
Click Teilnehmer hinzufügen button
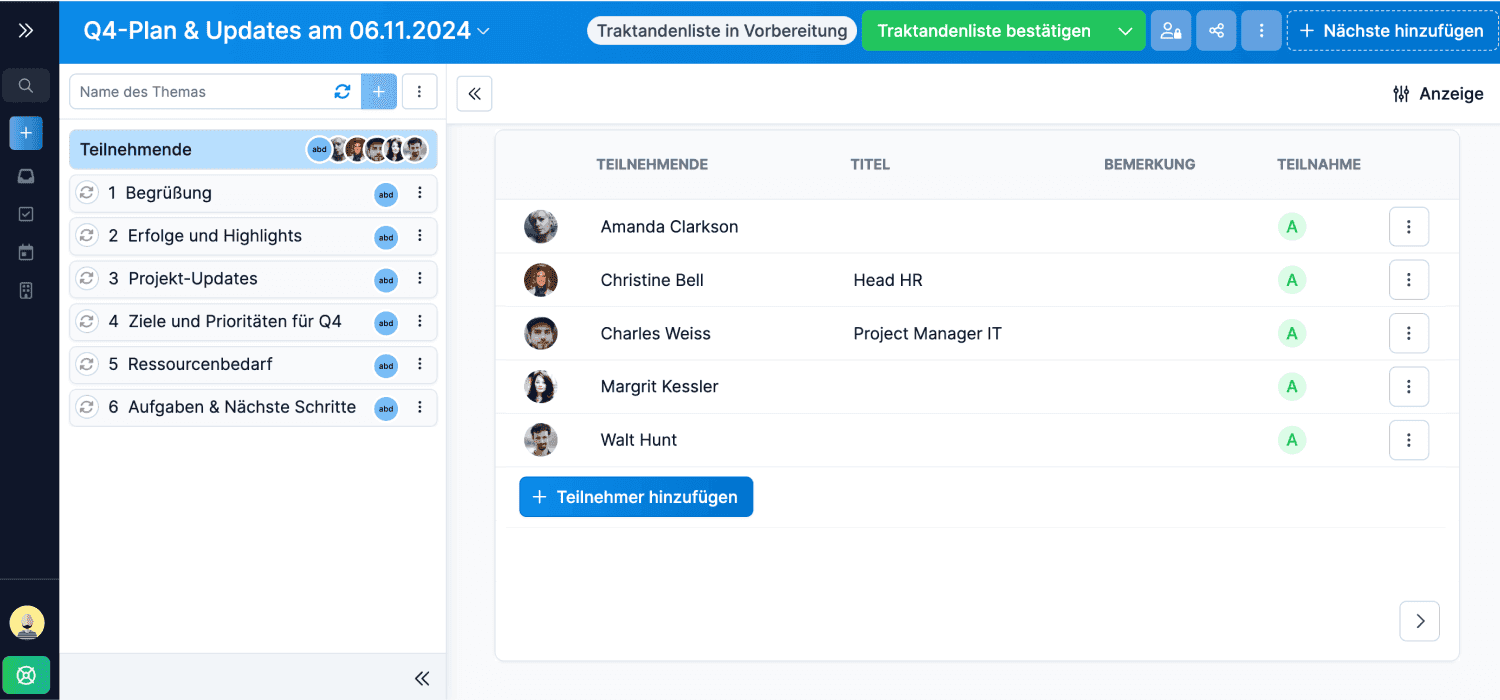coord(636,497)
